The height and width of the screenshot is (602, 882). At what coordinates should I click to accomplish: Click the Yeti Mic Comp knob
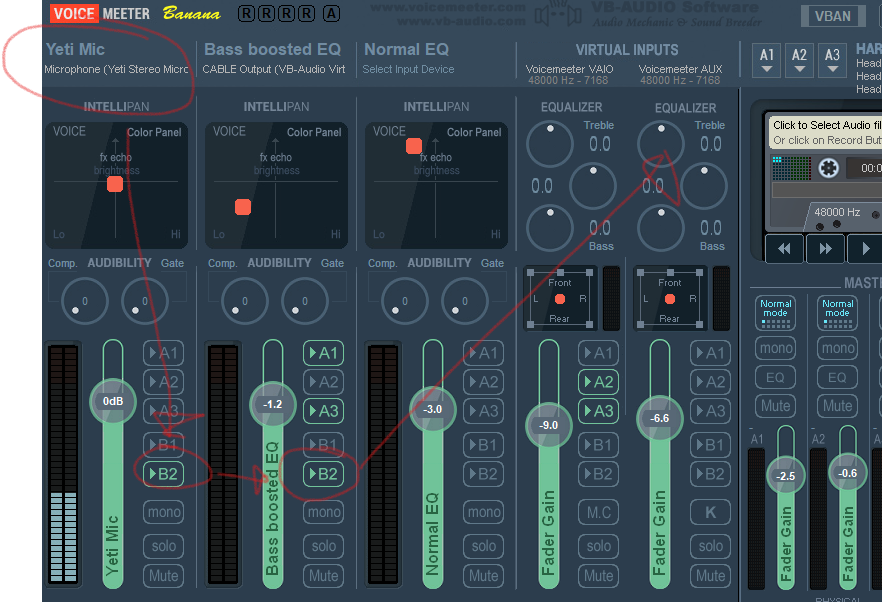point(84,301)
